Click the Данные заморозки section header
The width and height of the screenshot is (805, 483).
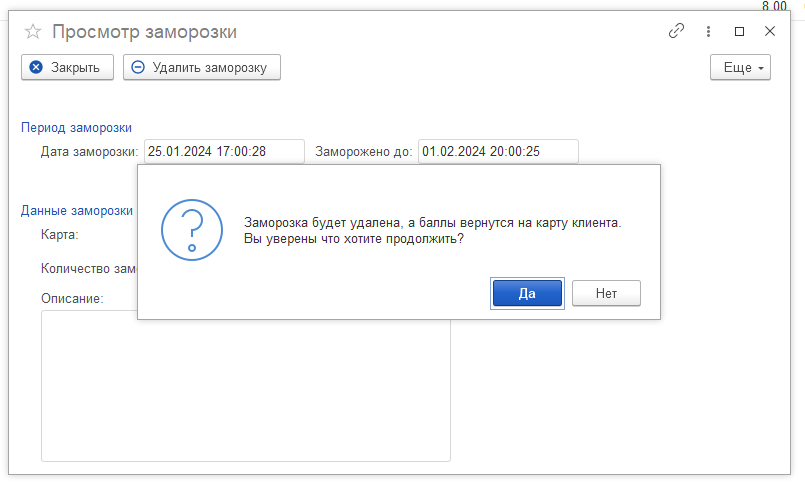coord(77,210)
